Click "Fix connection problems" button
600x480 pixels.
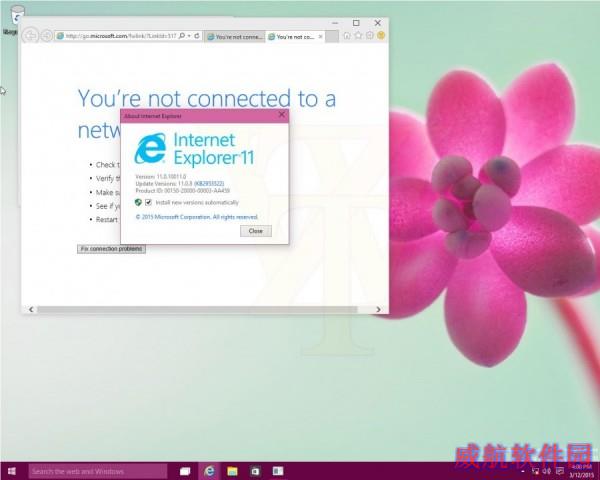(x=111, y=249)
